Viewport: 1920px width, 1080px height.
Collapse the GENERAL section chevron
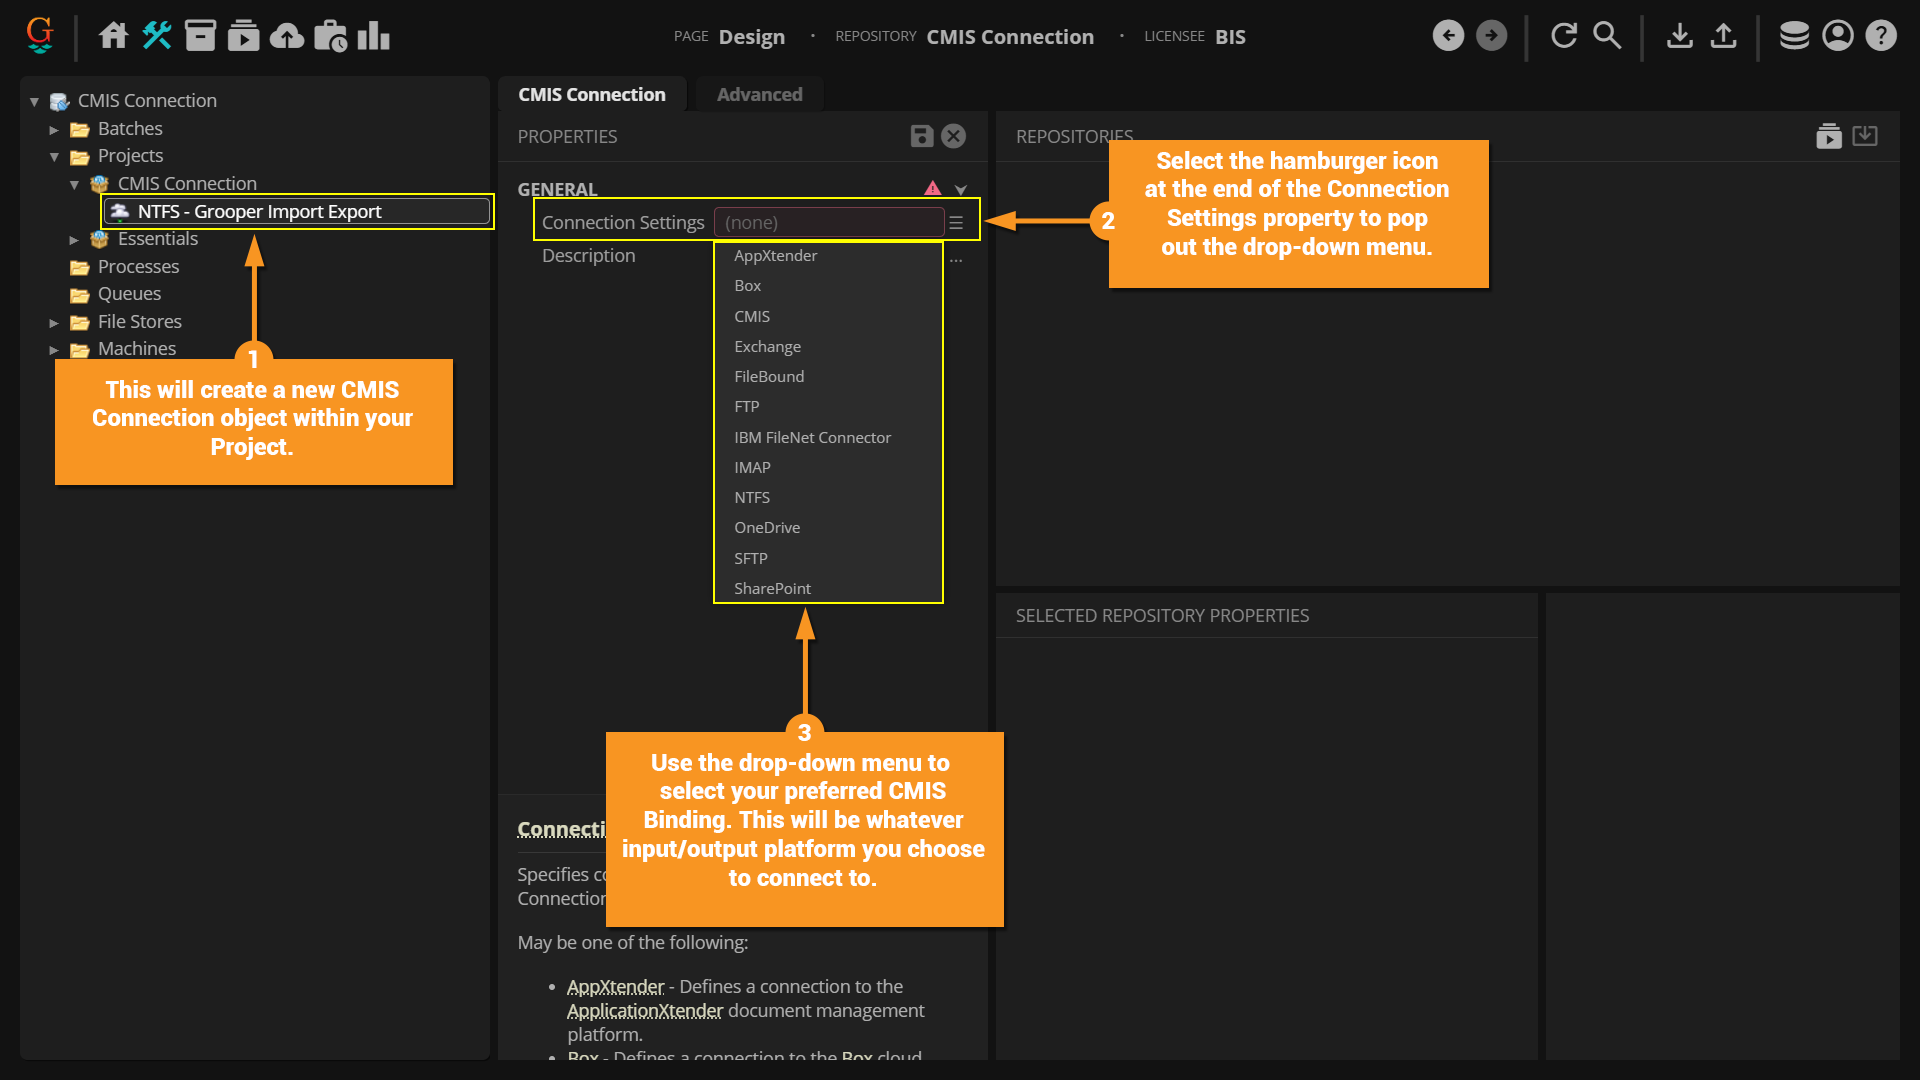961,190
